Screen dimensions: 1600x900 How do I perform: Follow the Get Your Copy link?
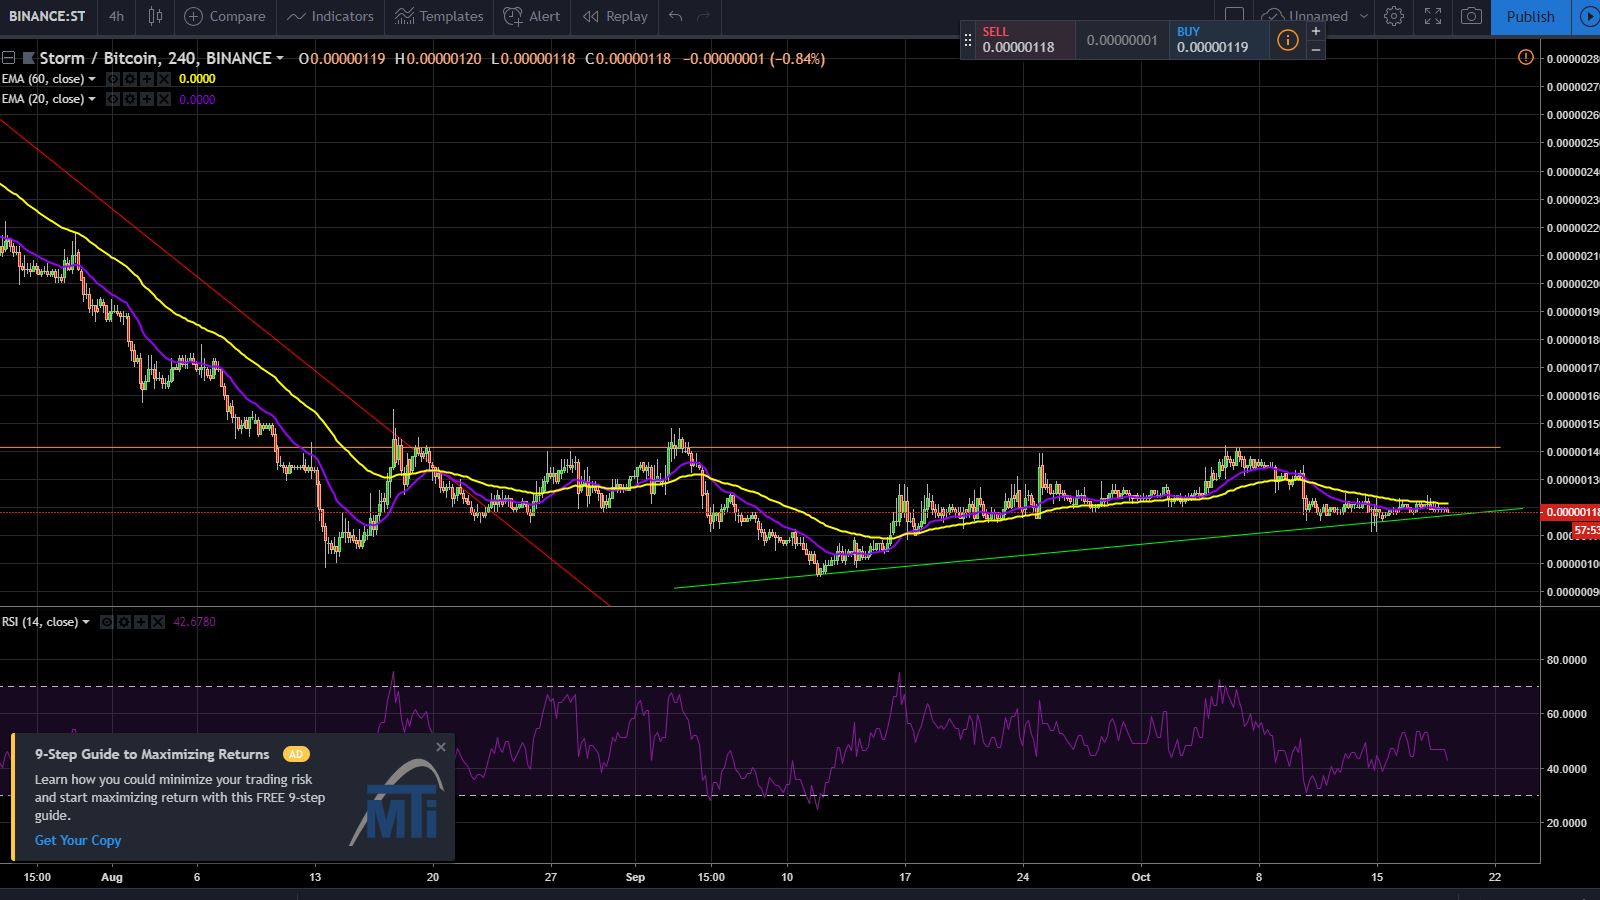[78, 840]
